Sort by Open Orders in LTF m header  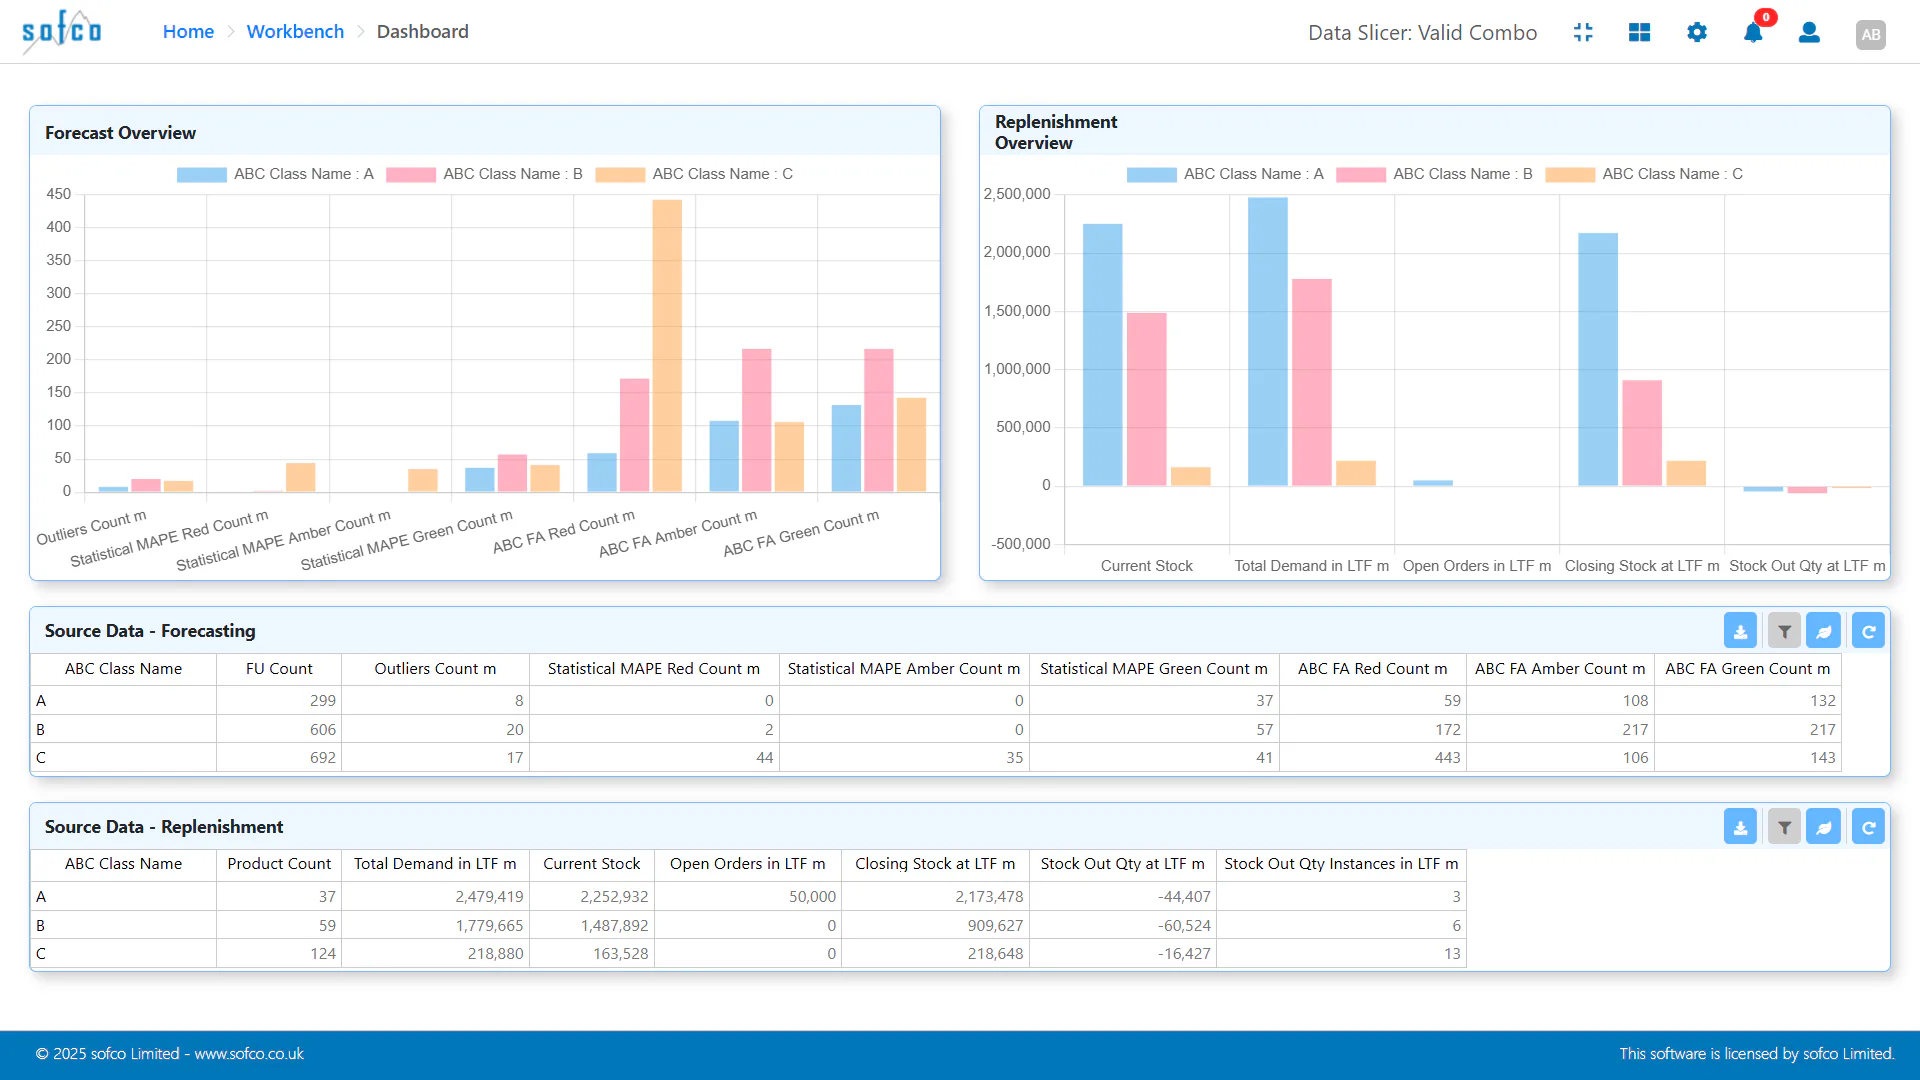(x=748, y=864)
